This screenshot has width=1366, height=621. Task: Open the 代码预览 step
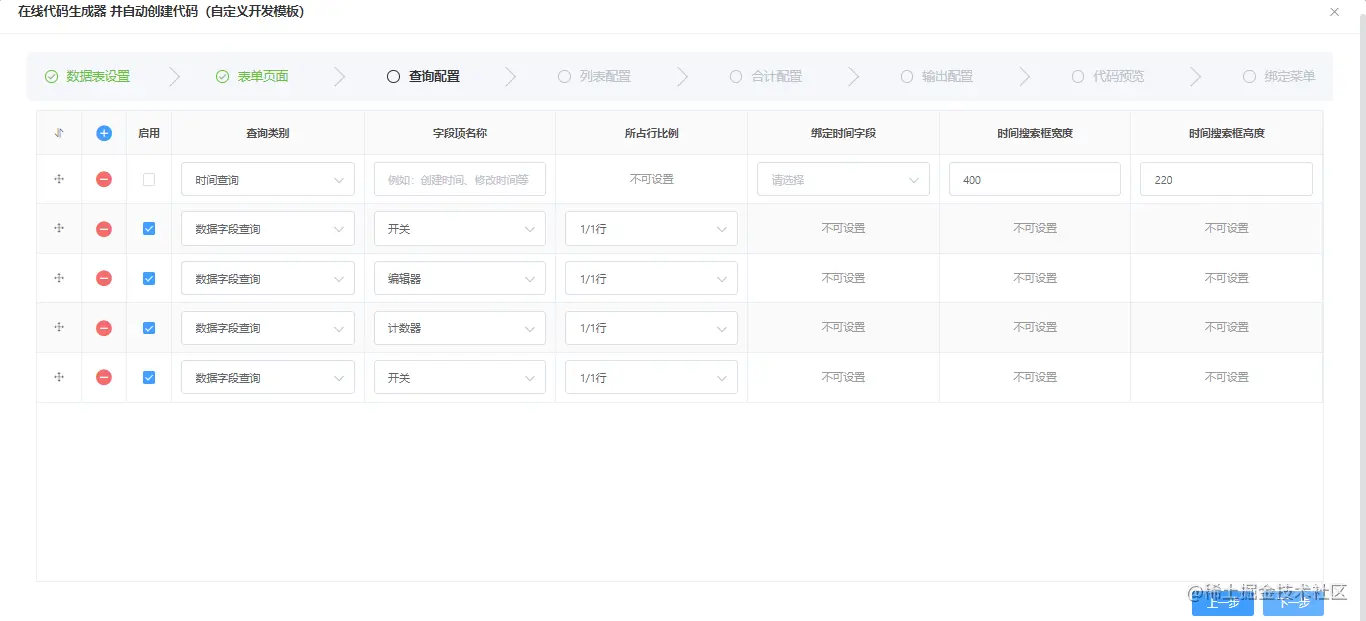[x=1117, y=76]
